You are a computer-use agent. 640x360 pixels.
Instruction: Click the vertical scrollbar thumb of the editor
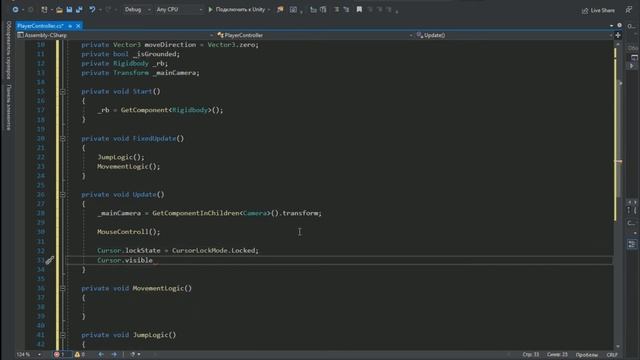tap(618, 137)
